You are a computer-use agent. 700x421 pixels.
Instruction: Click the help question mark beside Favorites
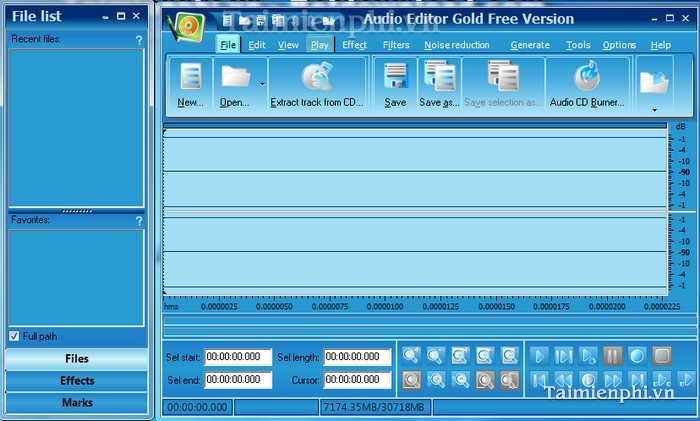tap(139, 221)
